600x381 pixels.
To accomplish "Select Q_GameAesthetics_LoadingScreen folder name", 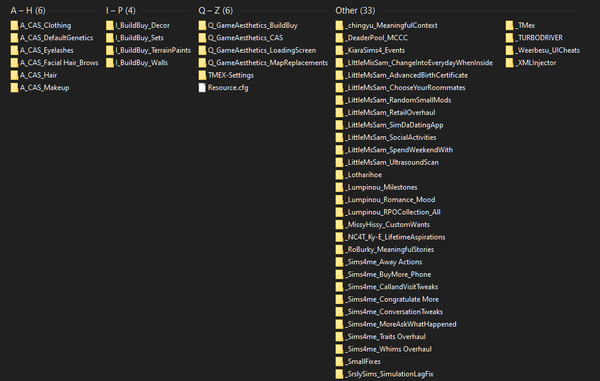I will point(262,50).
